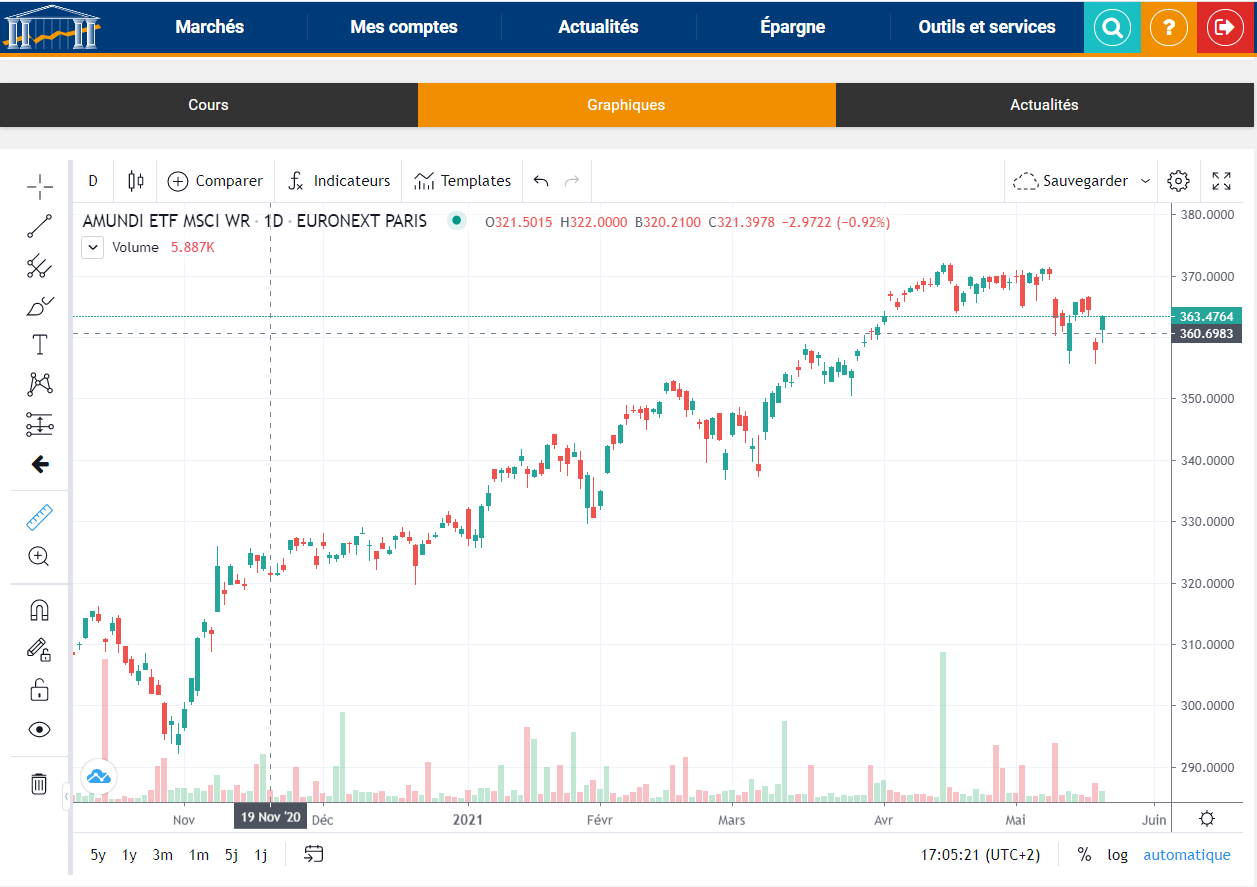The height and width of the screenshot is (887, 1257).
Task: Expand the Sauvegarder dropdown arrow
Action: [1145, 181]
